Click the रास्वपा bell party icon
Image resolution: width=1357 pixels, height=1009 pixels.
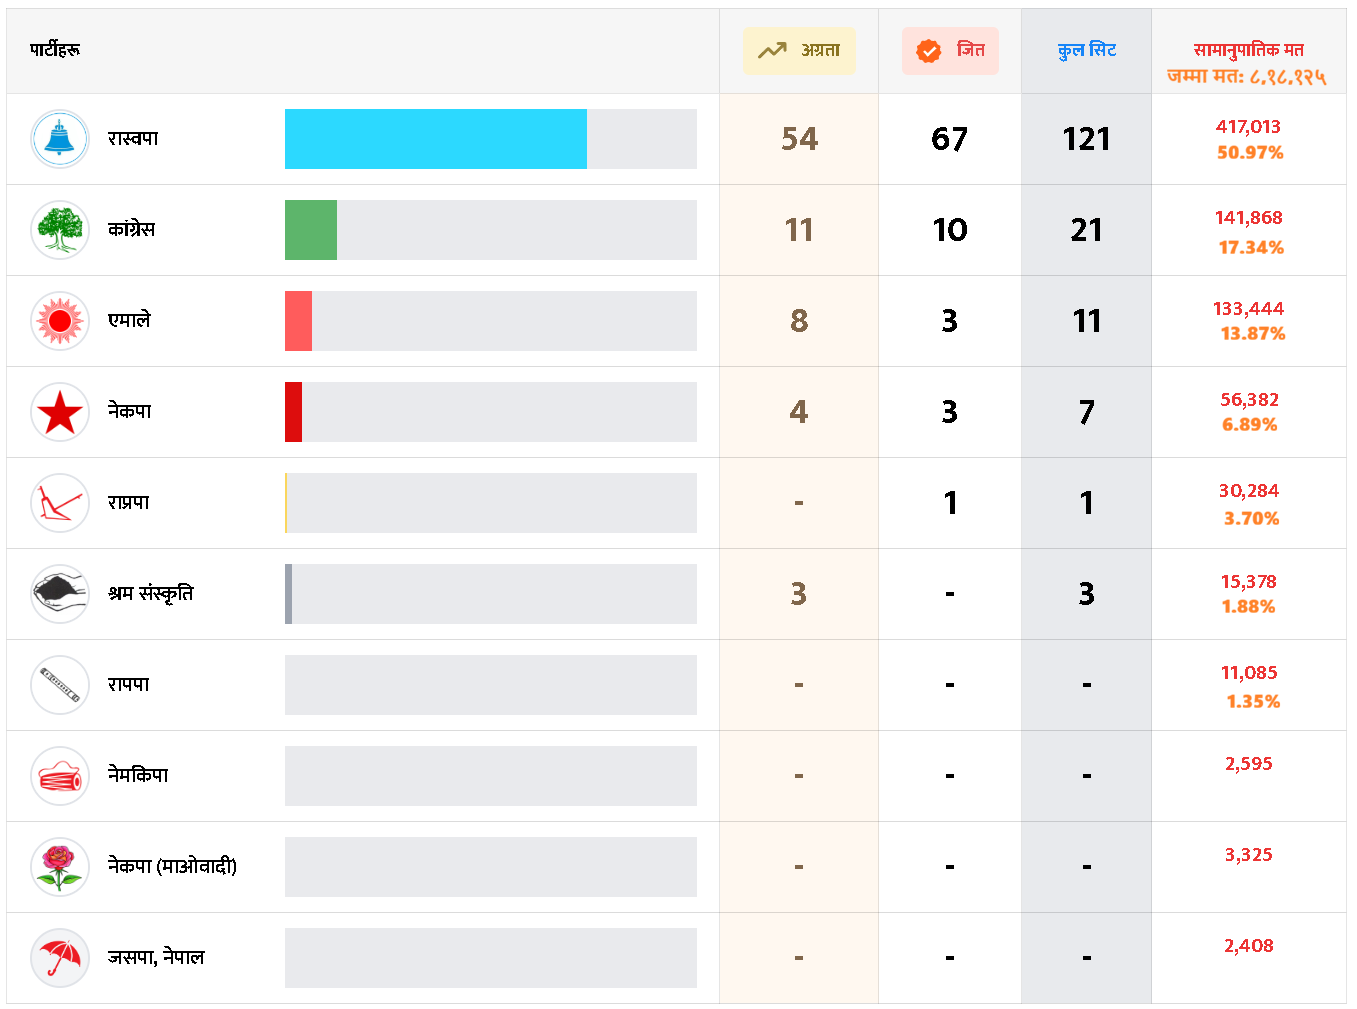click(60, 139)
